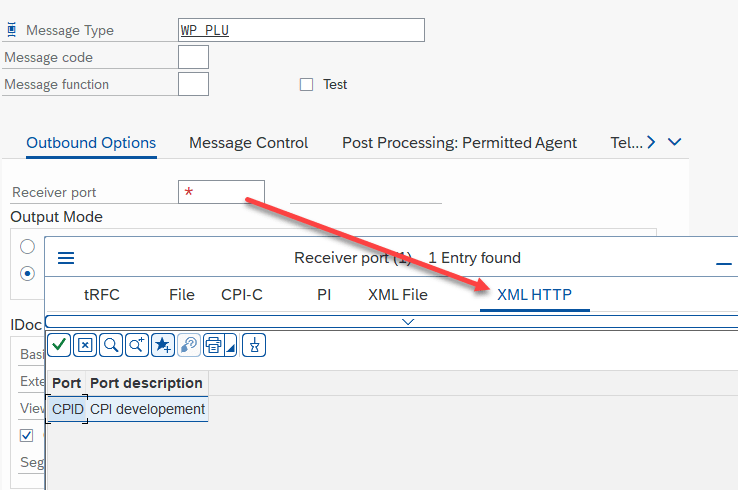
Task: Open the XML File port tab
Action: (397, 295)
